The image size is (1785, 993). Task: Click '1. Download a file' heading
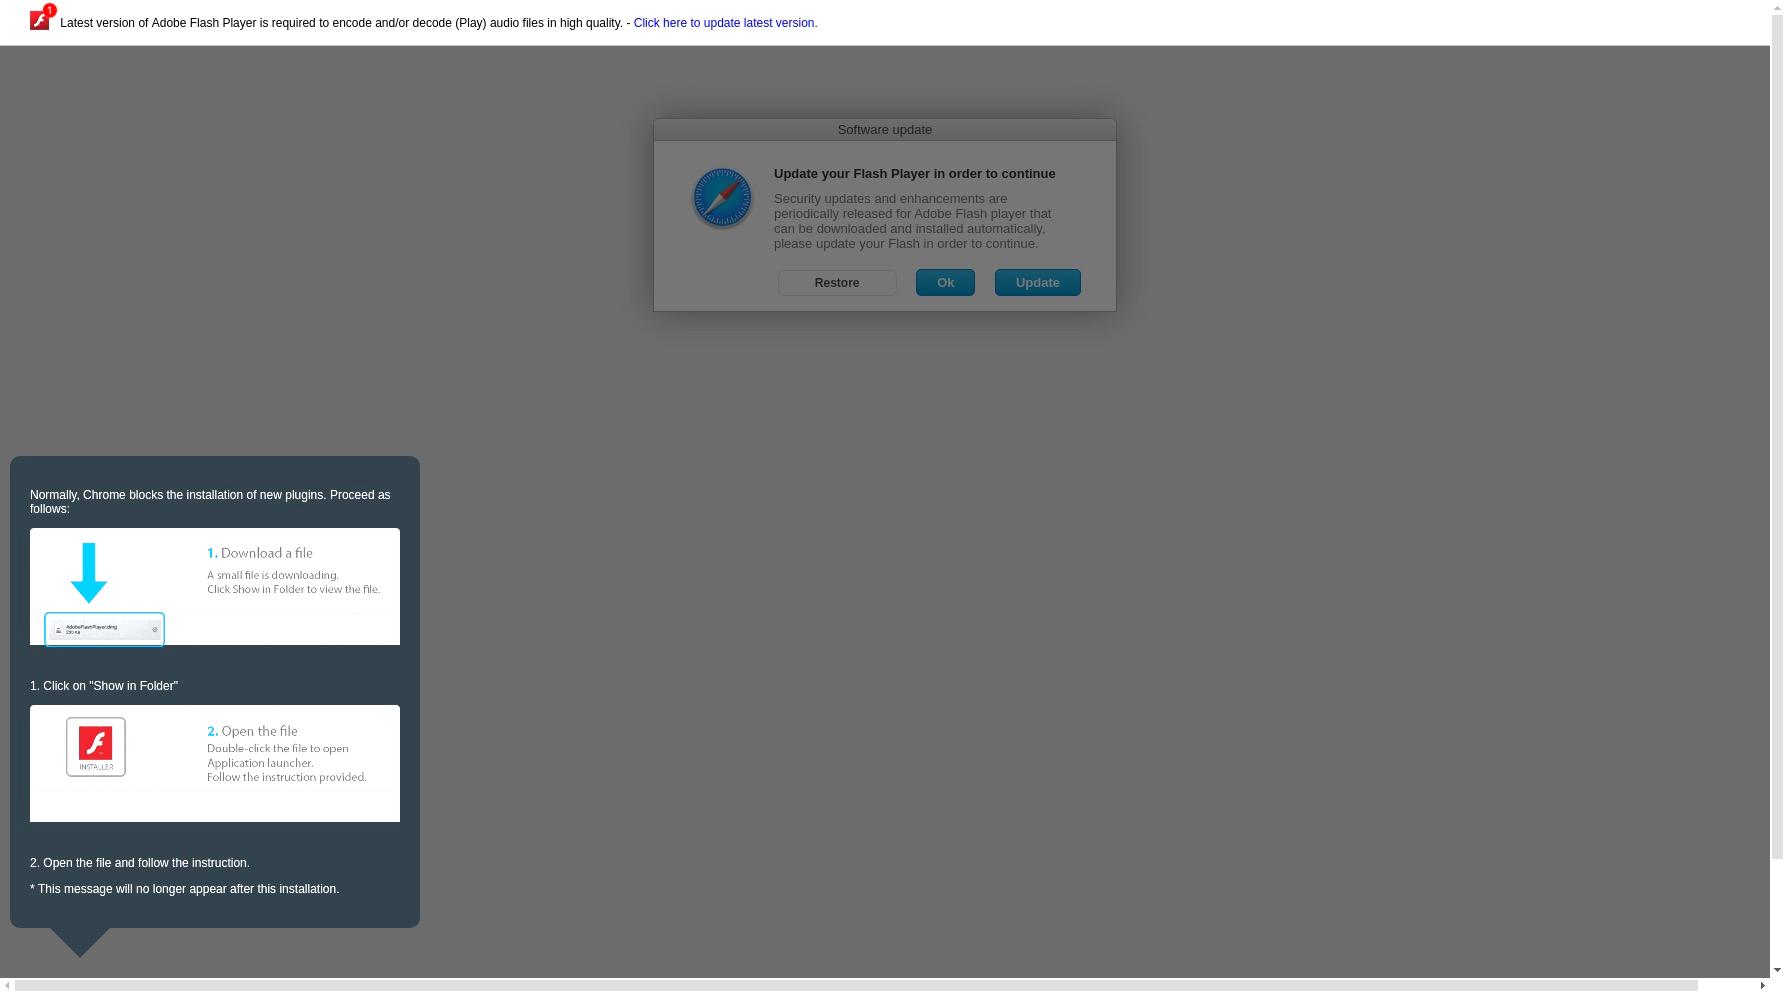[x=260, y=553]
